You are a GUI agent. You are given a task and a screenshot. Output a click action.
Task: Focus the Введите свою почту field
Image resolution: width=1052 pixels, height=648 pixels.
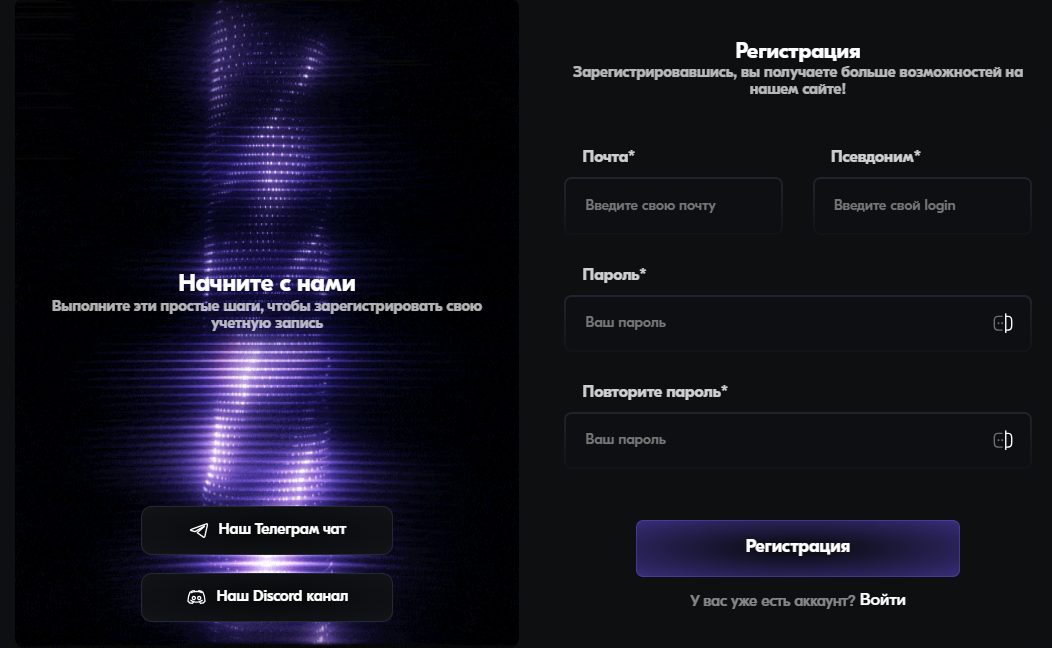[x=674, y=205]
